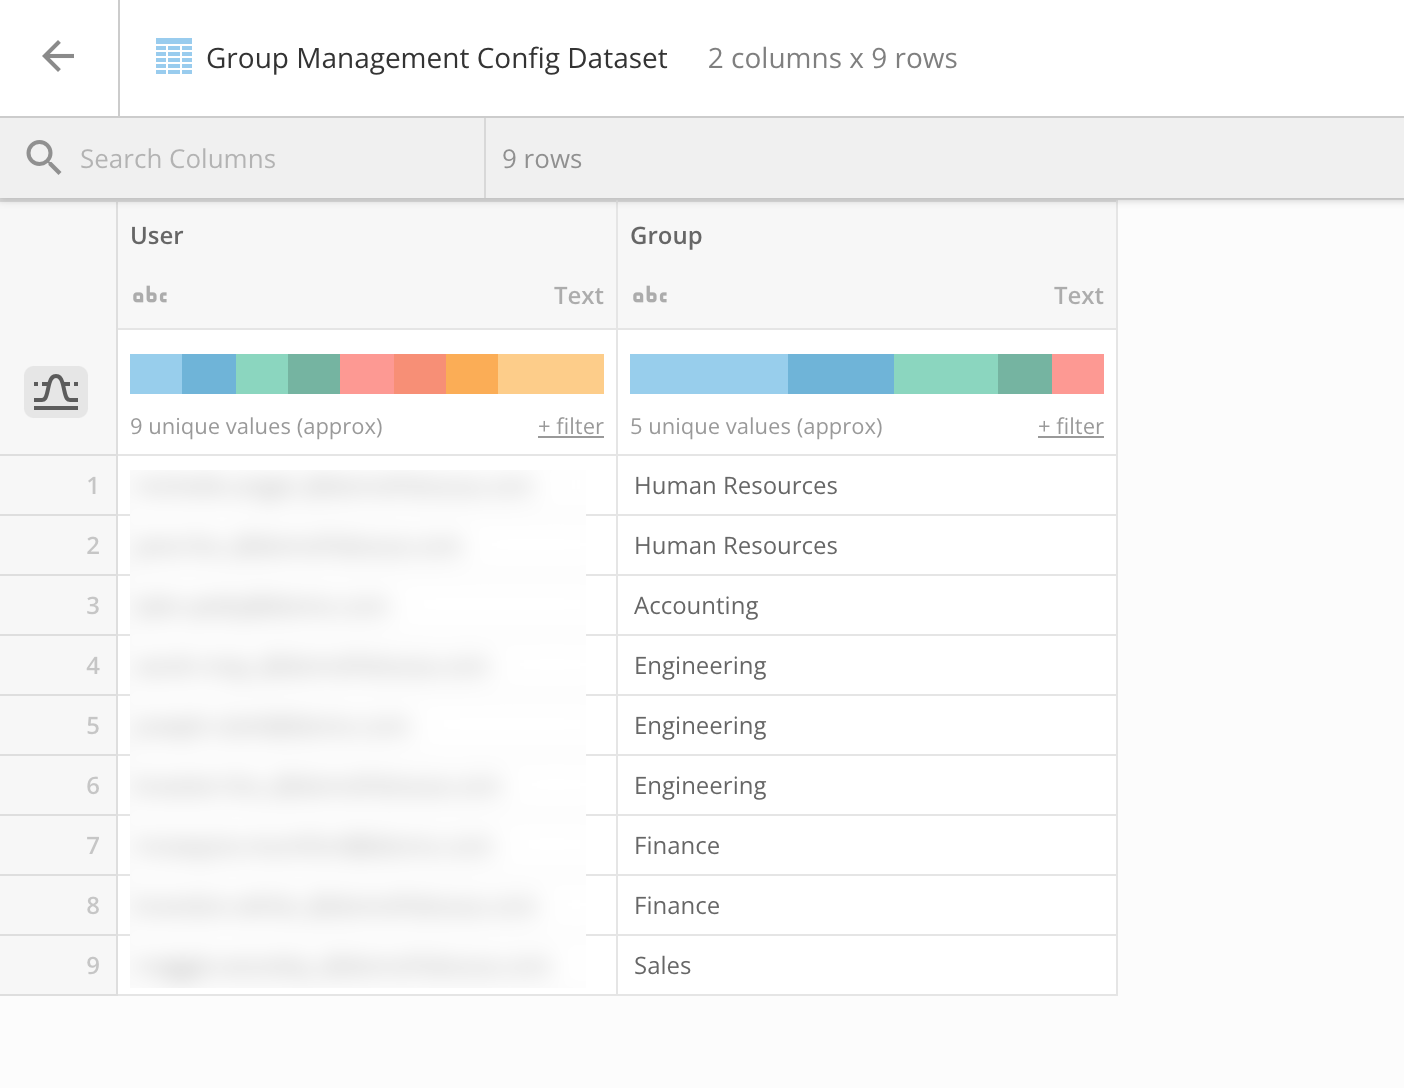The image size is (1404, 1088).
Task: Click the Group column header
Action: pyautogui.click(x=666, y=236)
